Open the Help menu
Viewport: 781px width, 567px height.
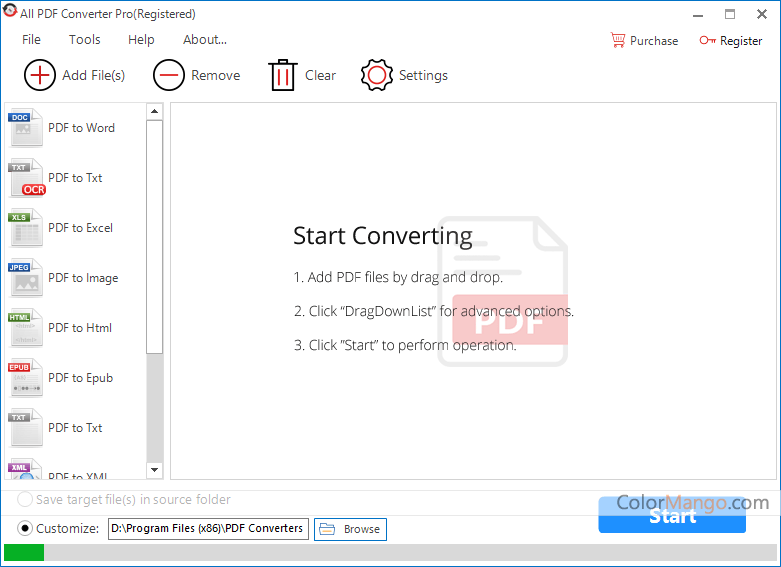point(141,39)
